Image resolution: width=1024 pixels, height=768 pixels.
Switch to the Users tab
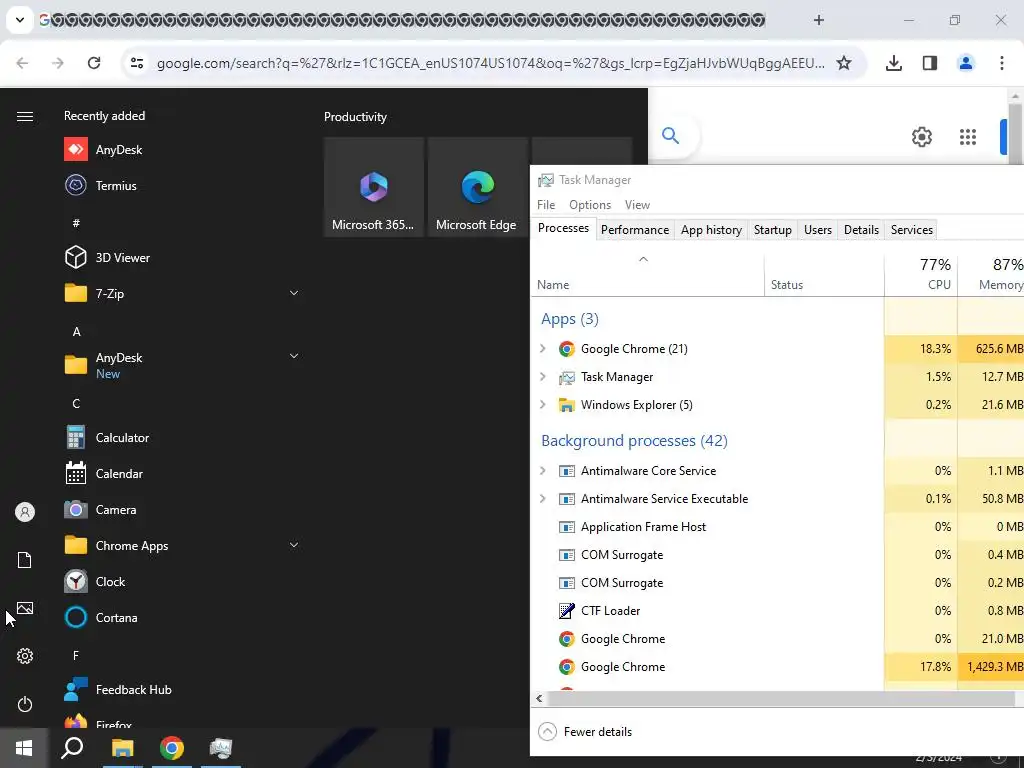[x=818, y=230]
